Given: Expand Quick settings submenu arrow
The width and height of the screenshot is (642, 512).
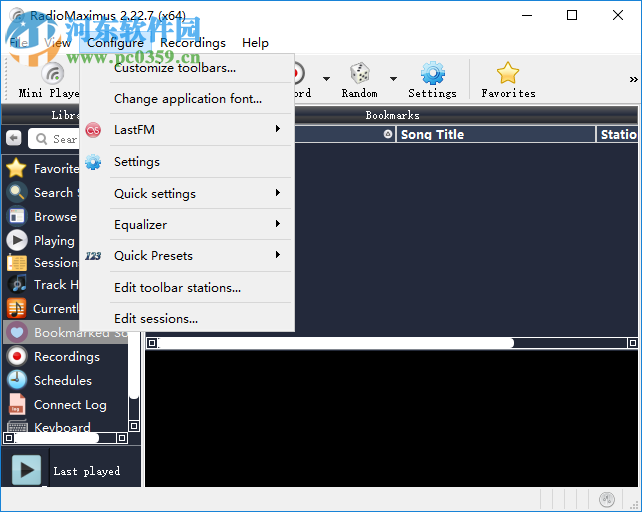Looking at the screenshot, I should click(x=278, y=193).
